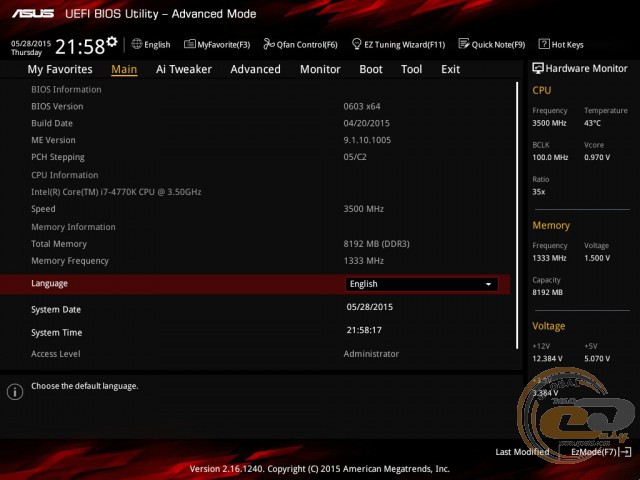
Task: Click the Vcore reading 0.970 V
Action: [x=597, y=157]
